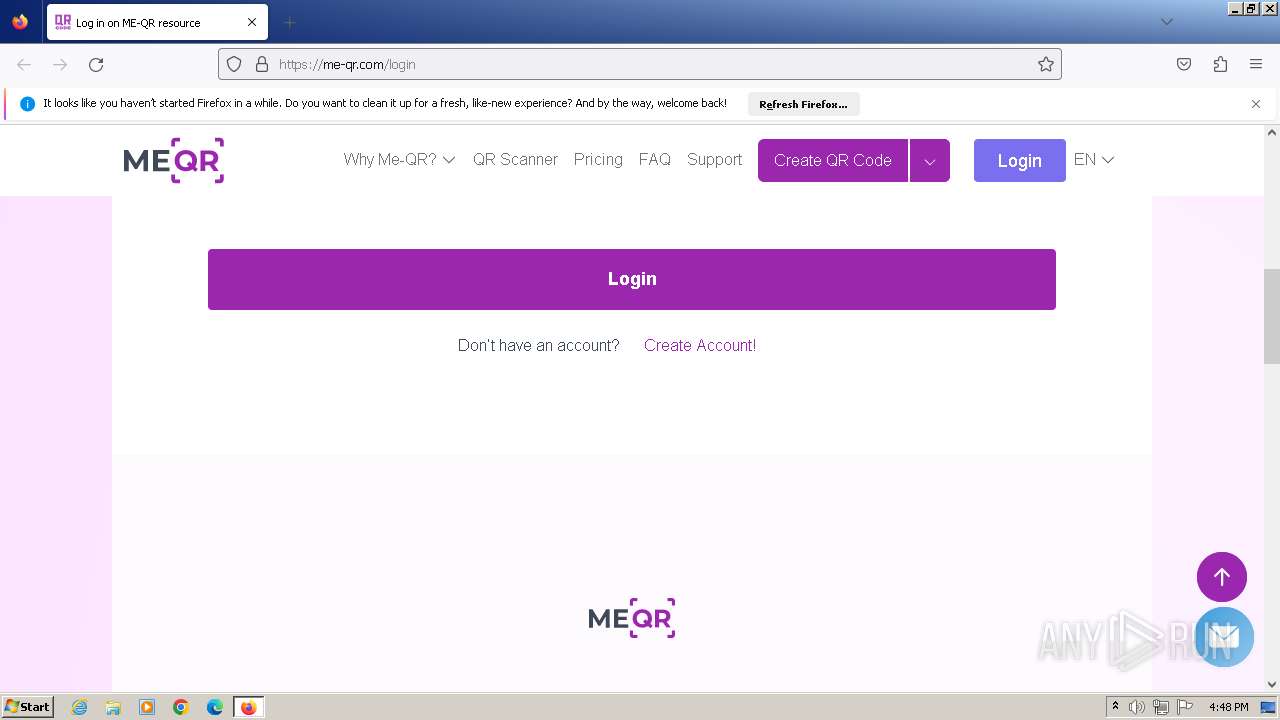The image size is (1280, 720).
Task: Show hidden tray icons arrow
Action: pyautogui.click(x=1115, y=707)
